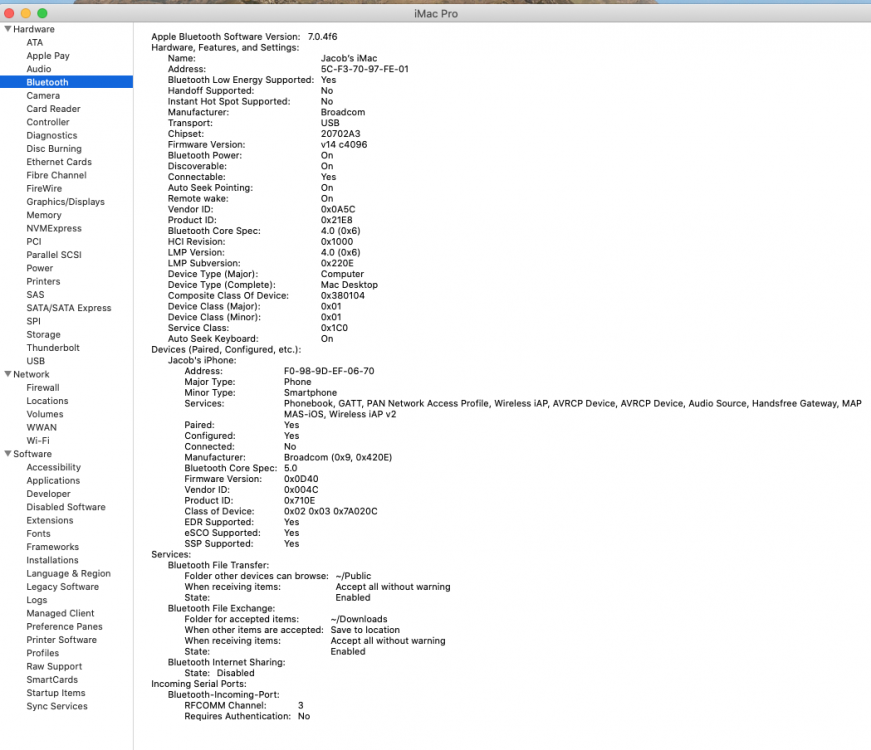Collapse the Software section triangle
The height and width of the screenshot is (750, 871).
pos(8,453)
